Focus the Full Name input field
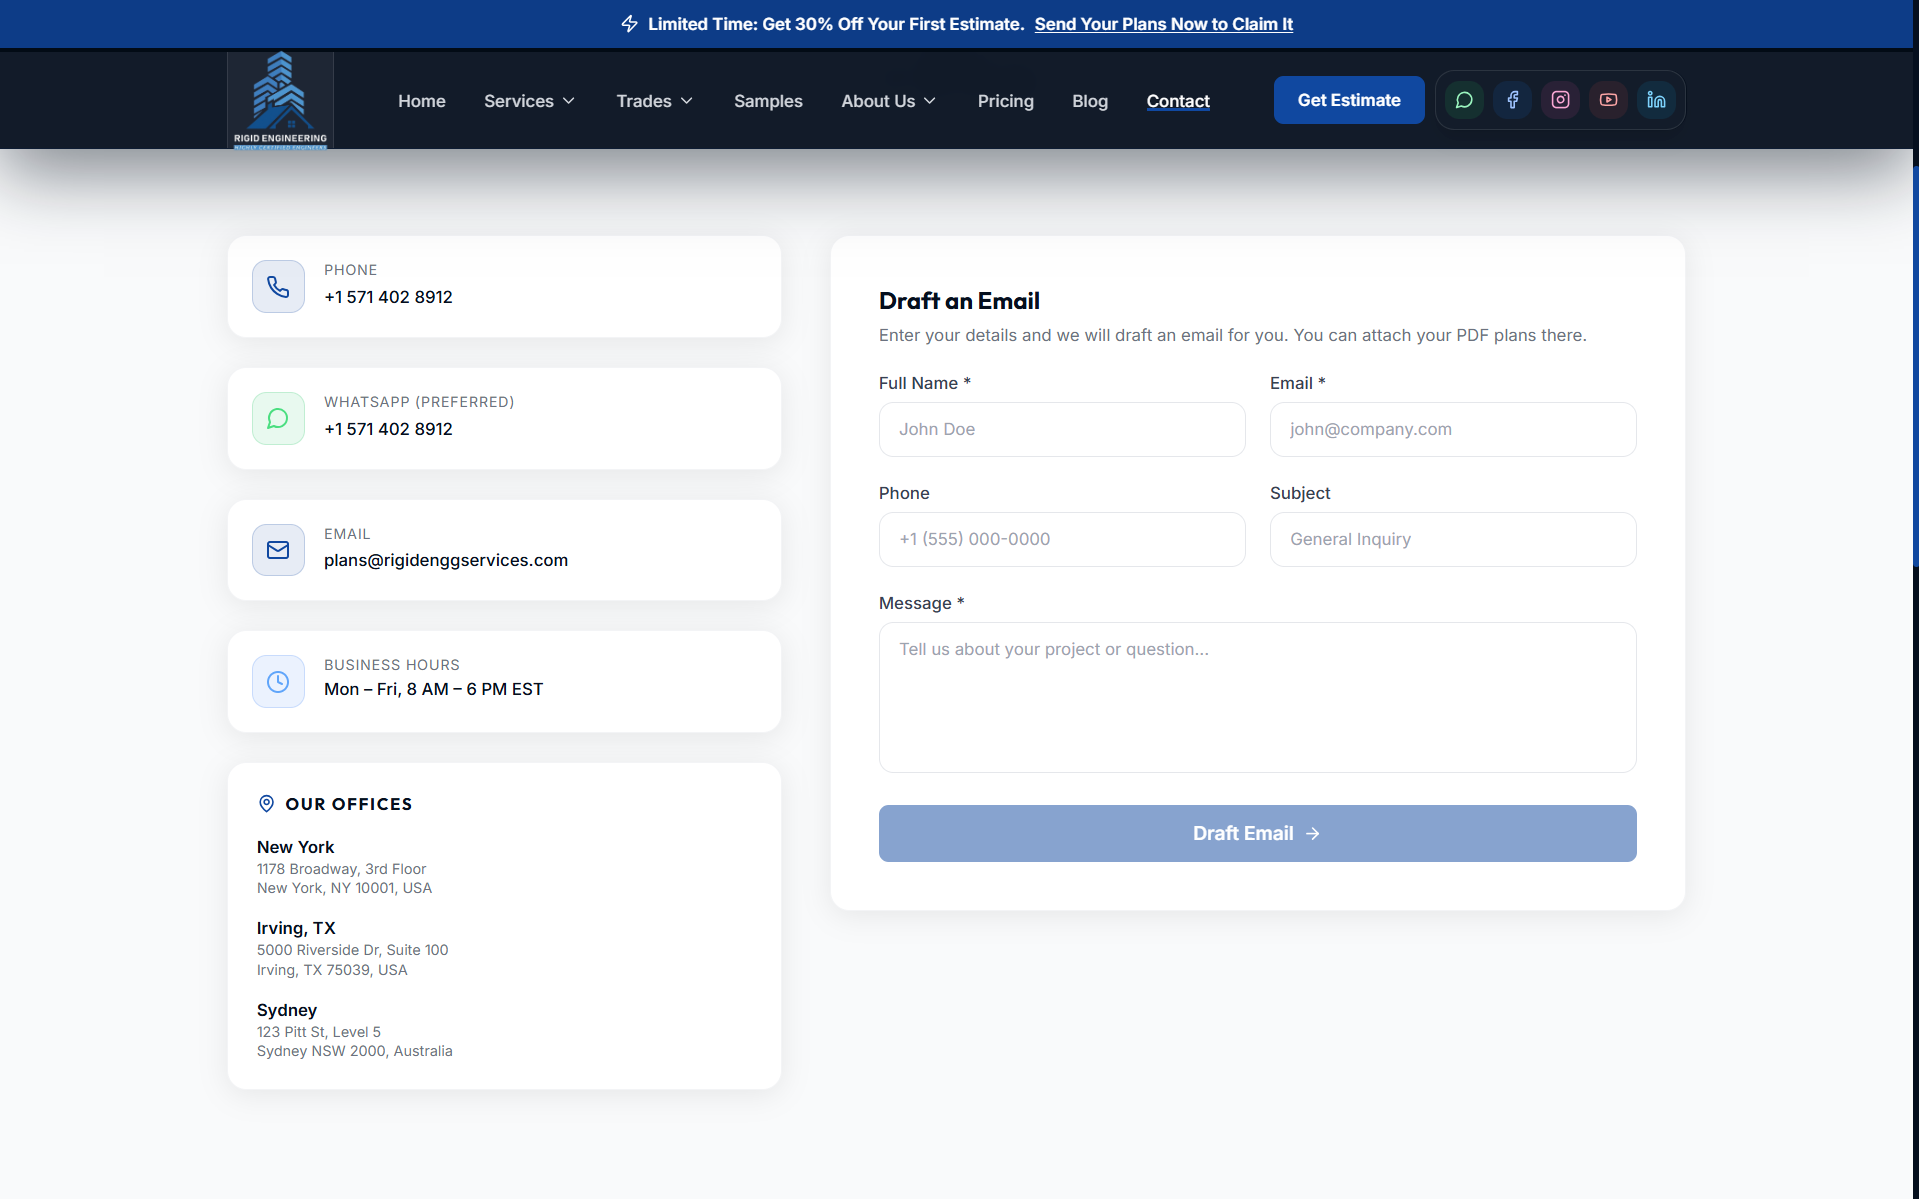Viewport: 1919px width, 1199px height. [1062, 429]
